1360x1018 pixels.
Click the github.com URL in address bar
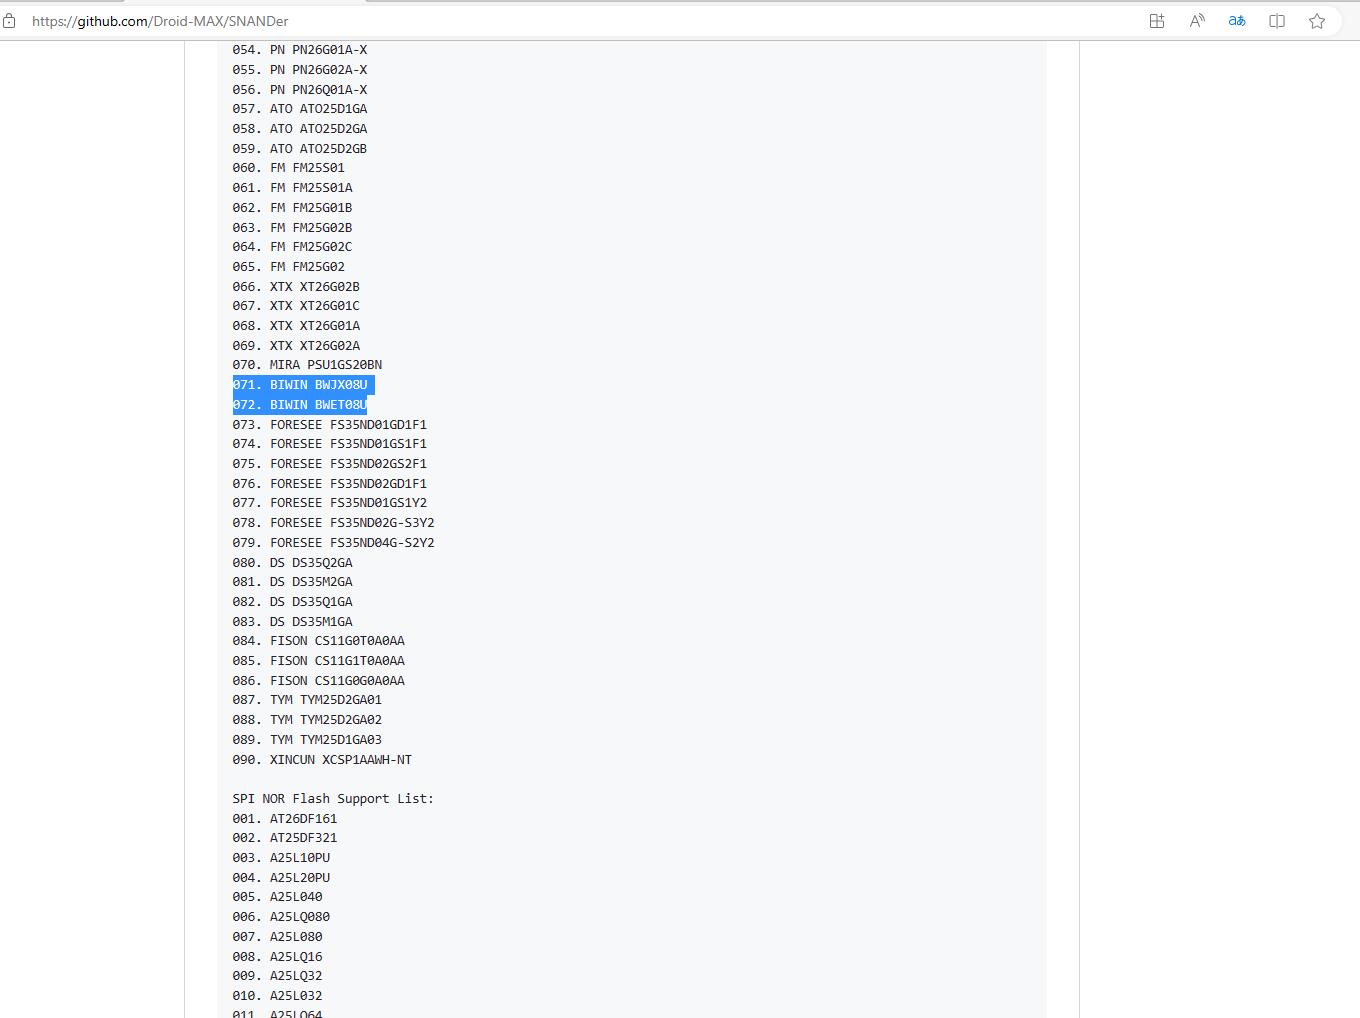[160, 21]
